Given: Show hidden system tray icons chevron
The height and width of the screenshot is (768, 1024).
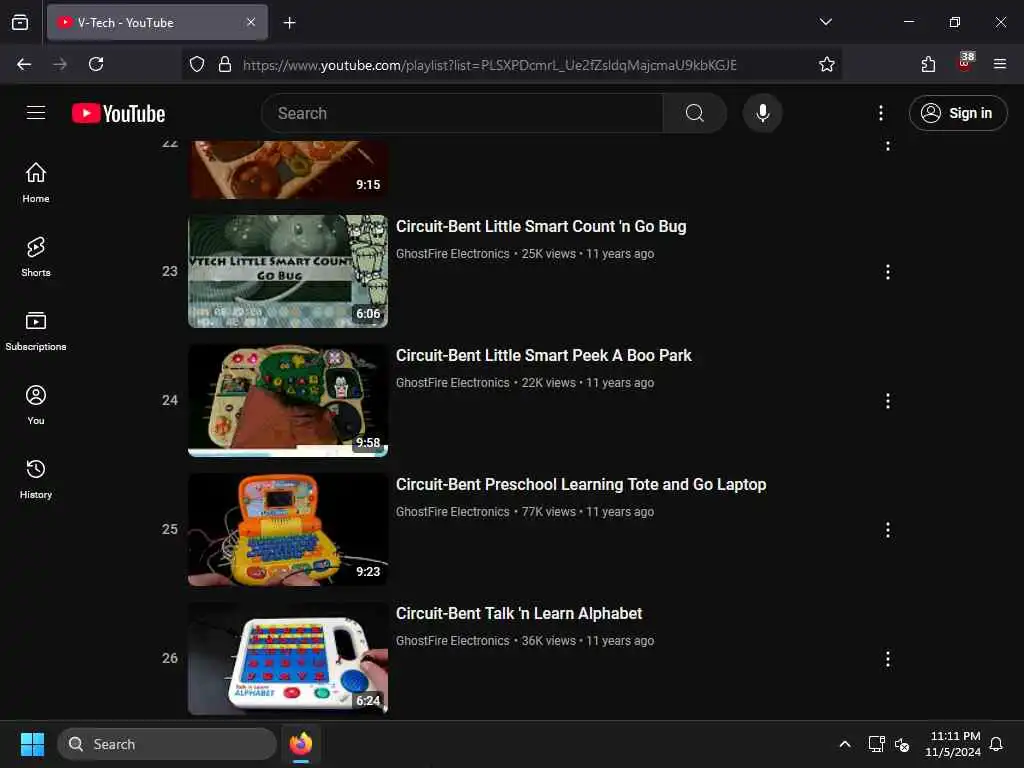Looking at the screenshot, I should click(x=844, y=744).
